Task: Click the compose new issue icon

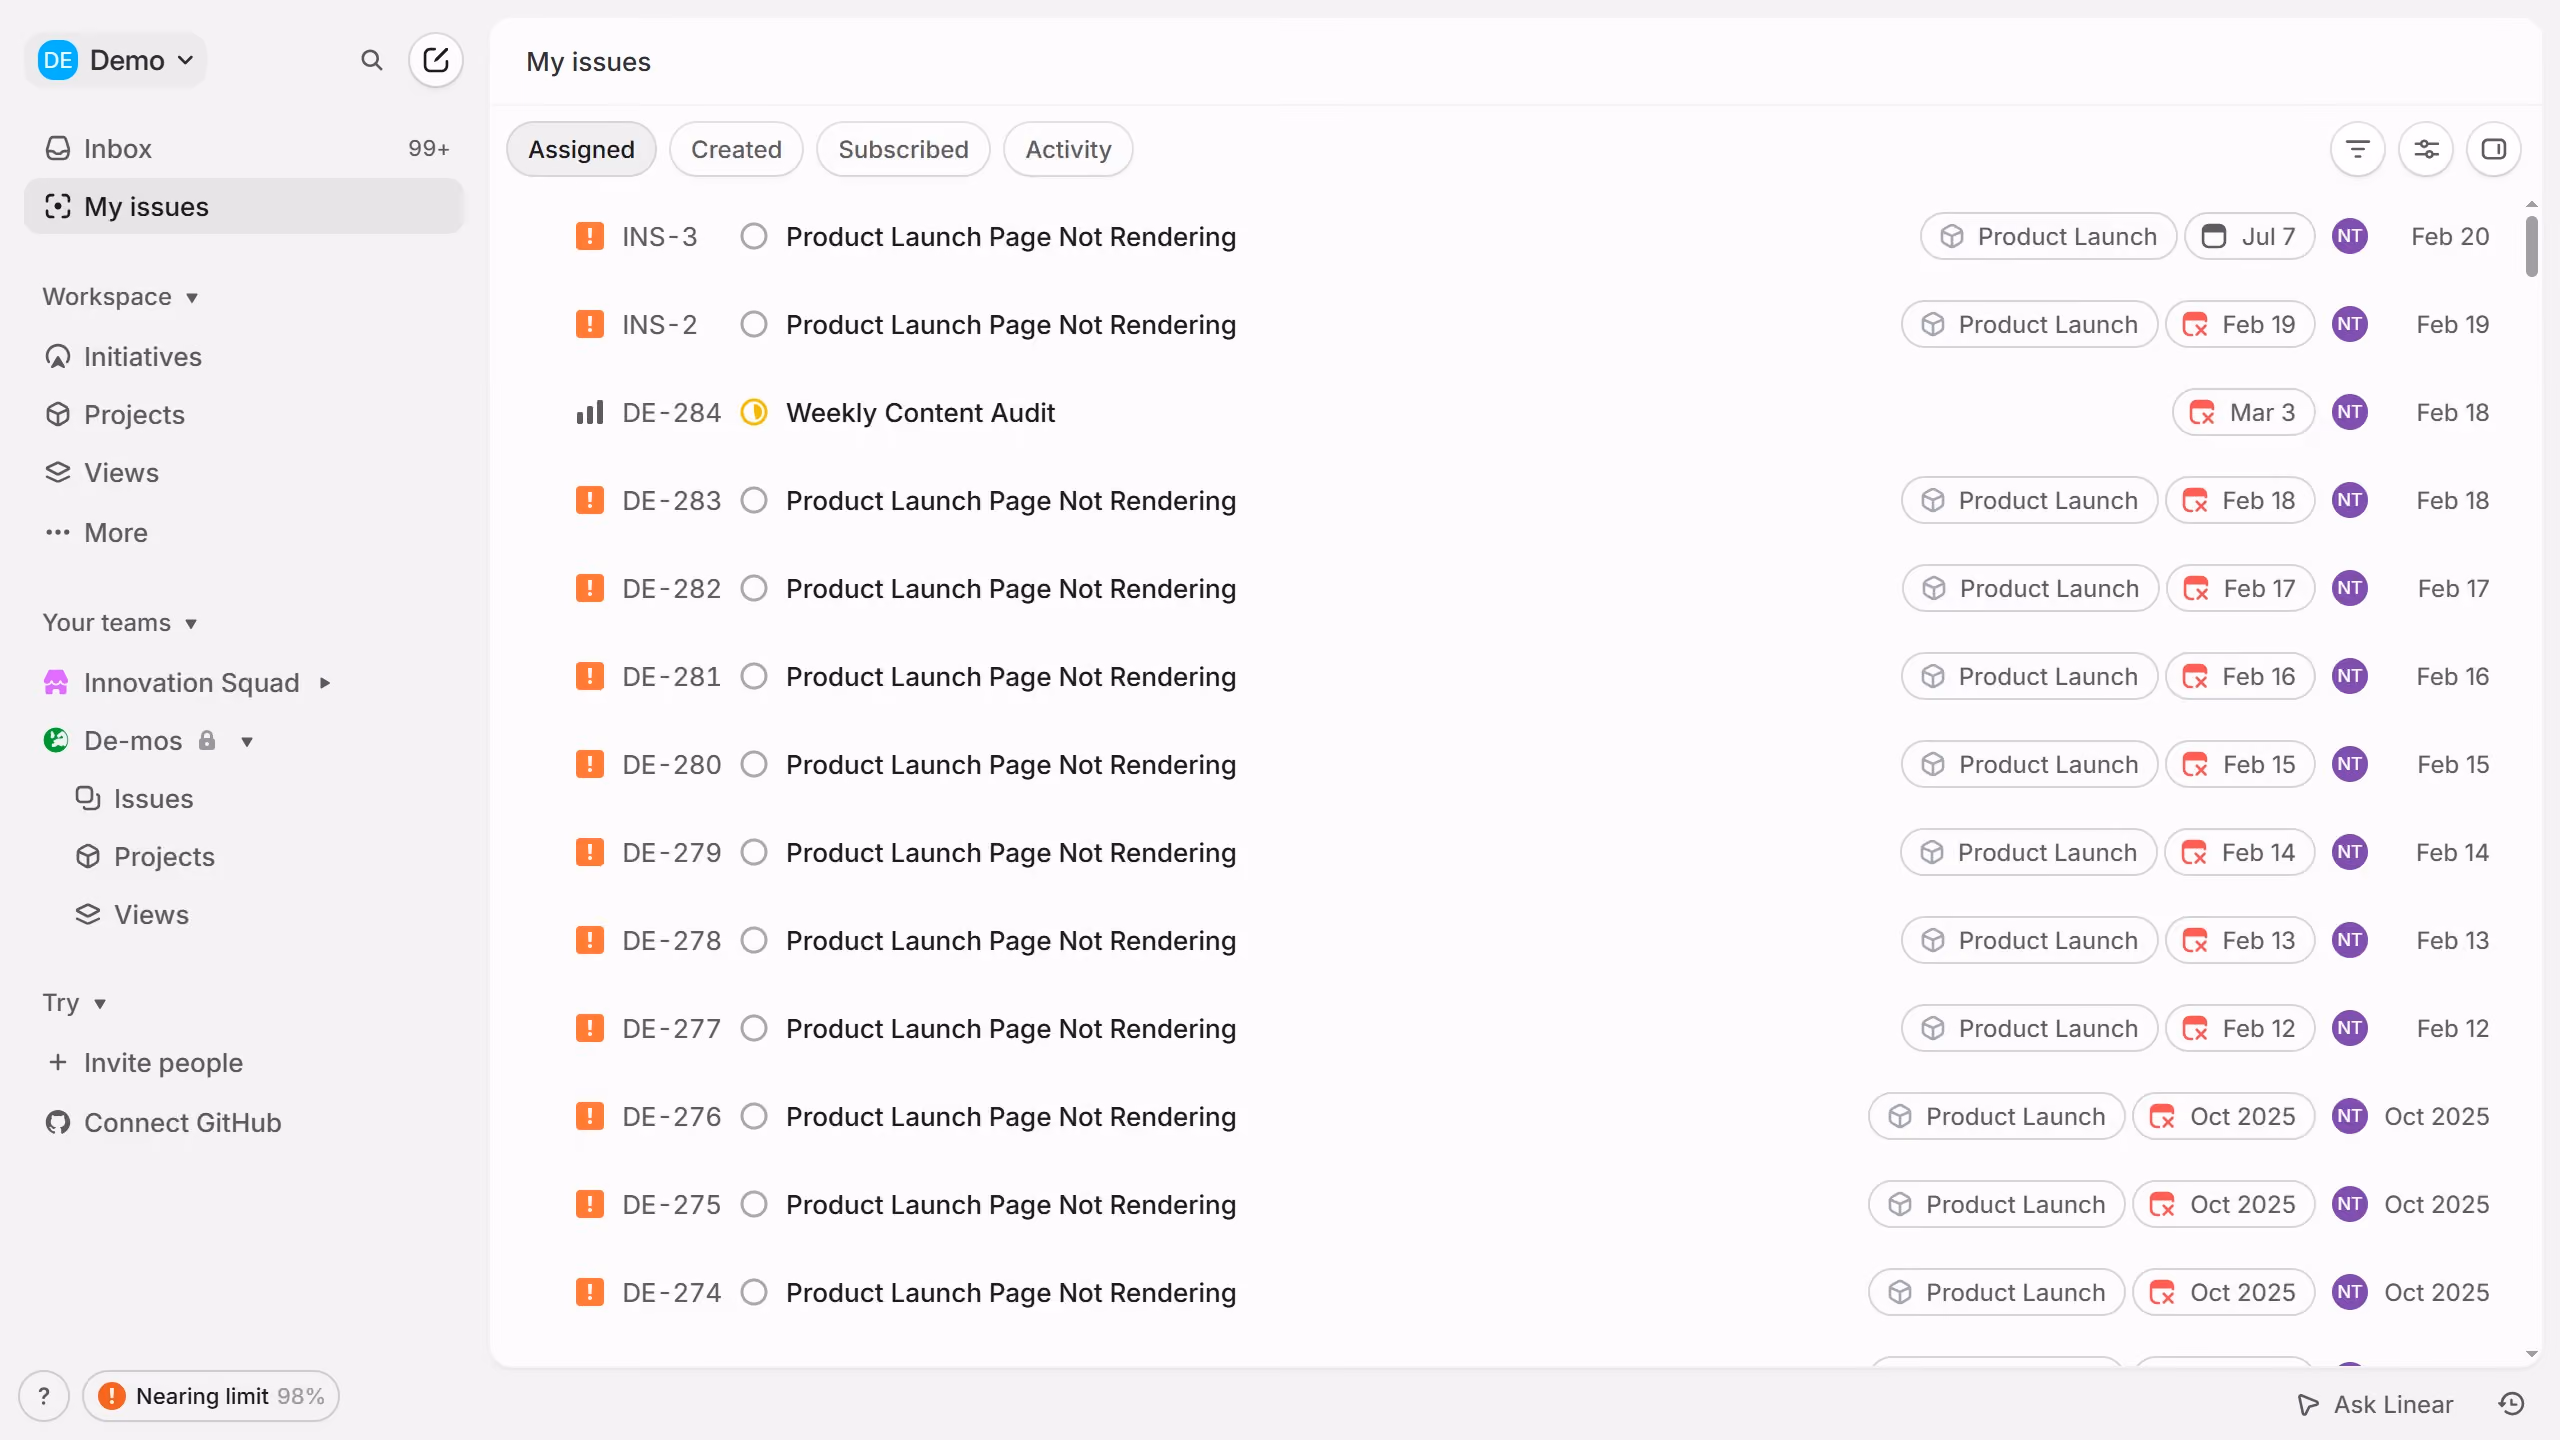Action: click(436, 60)
